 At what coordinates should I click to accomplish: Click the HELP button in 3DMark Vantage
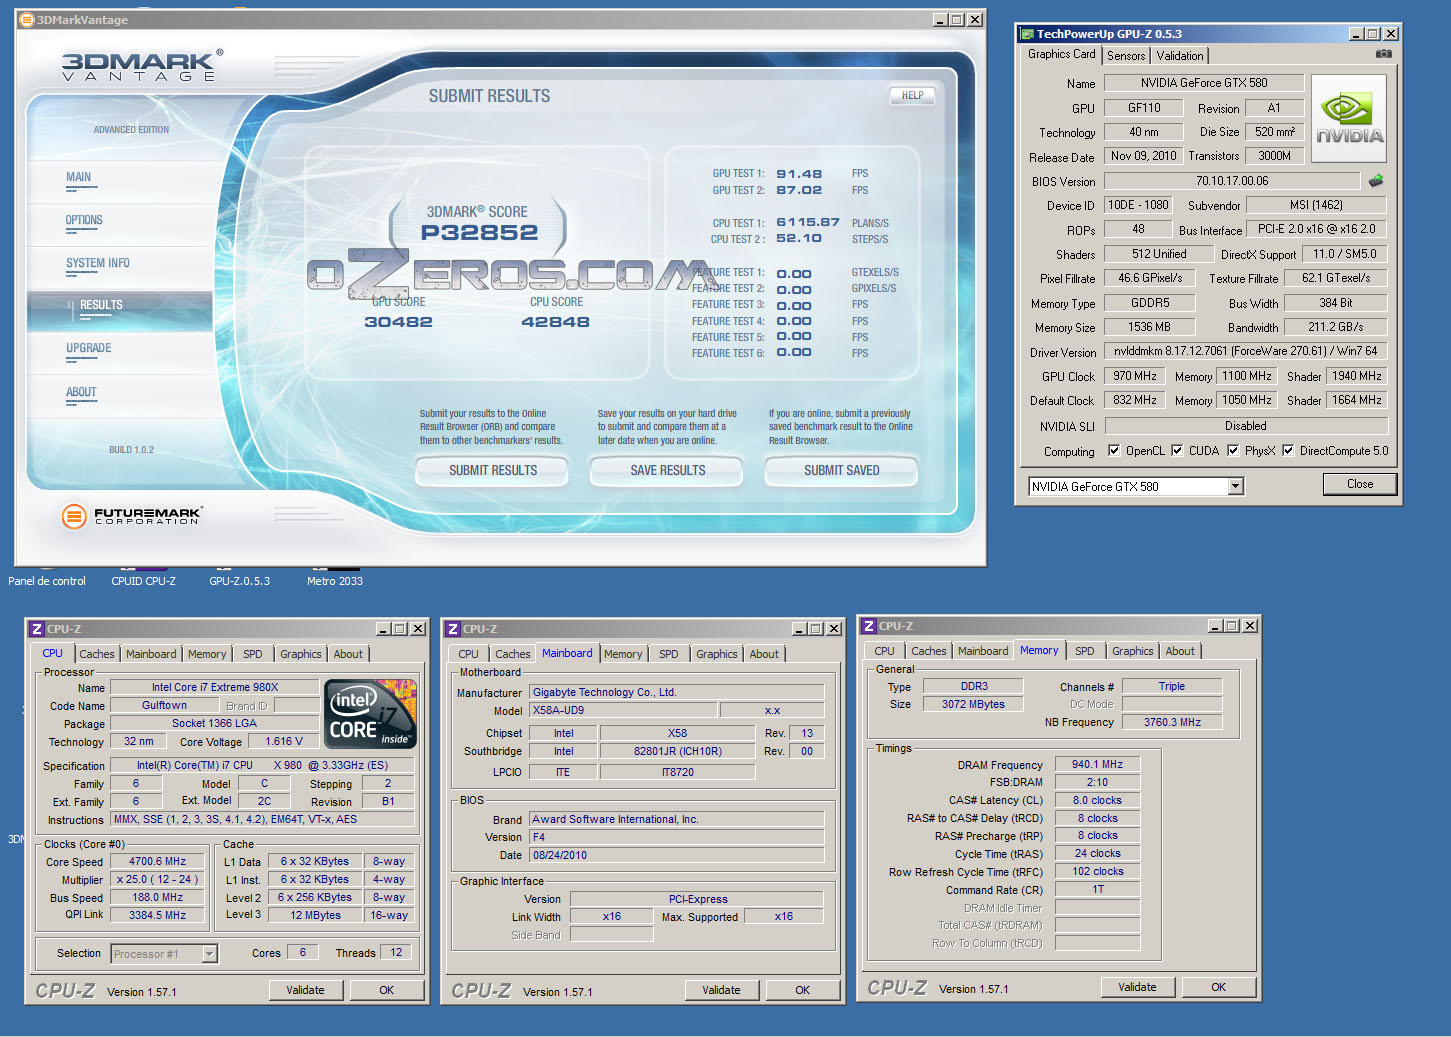[x=912, y=96]
